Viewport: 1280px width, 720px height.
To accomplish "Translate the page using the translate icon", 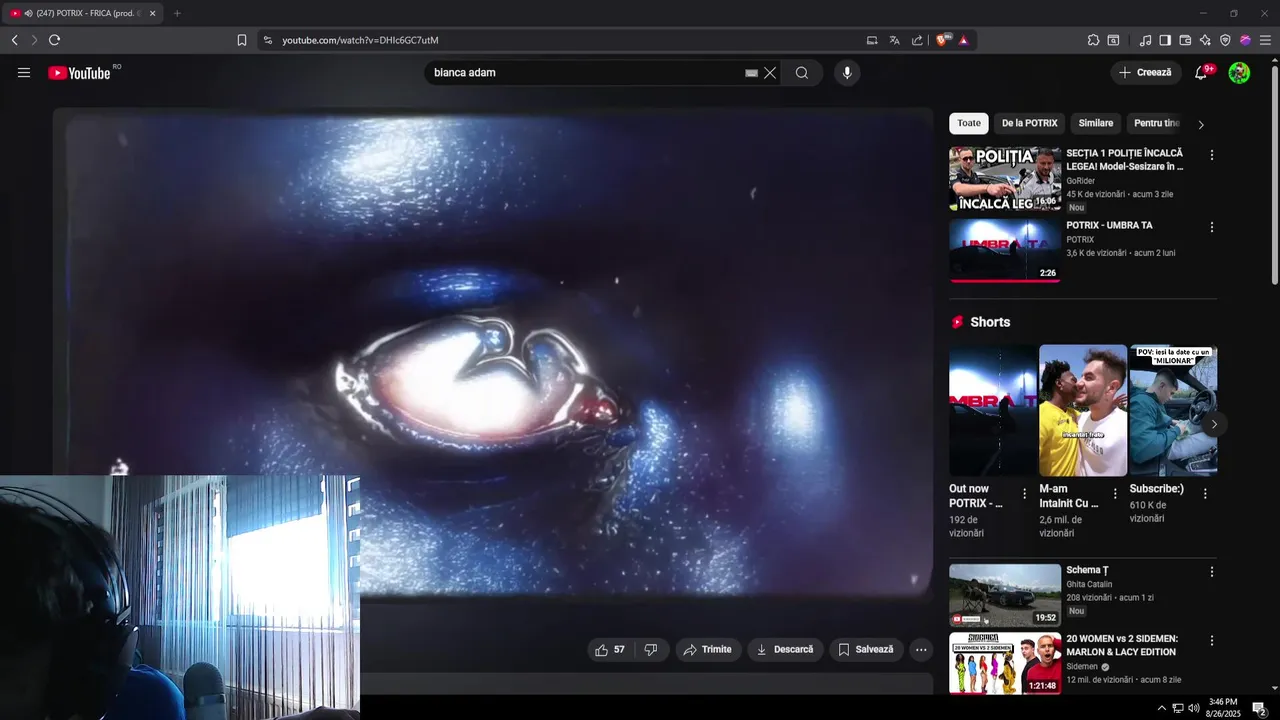I will point(894,40).
